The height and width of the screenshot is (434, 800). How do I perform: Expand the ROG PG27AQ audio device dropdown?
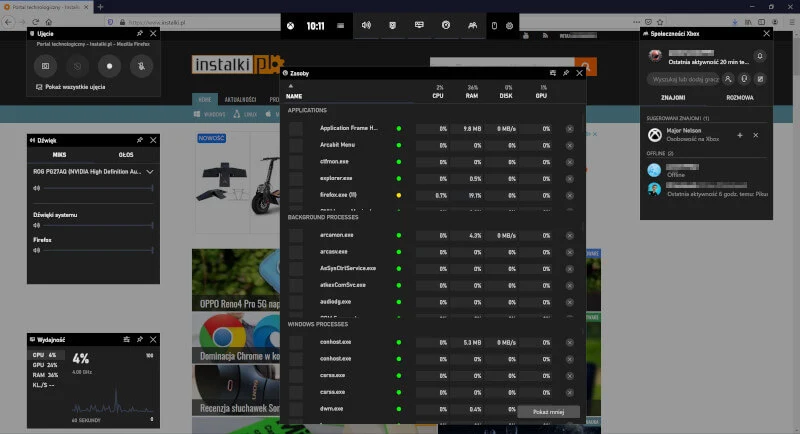(150, 172)
